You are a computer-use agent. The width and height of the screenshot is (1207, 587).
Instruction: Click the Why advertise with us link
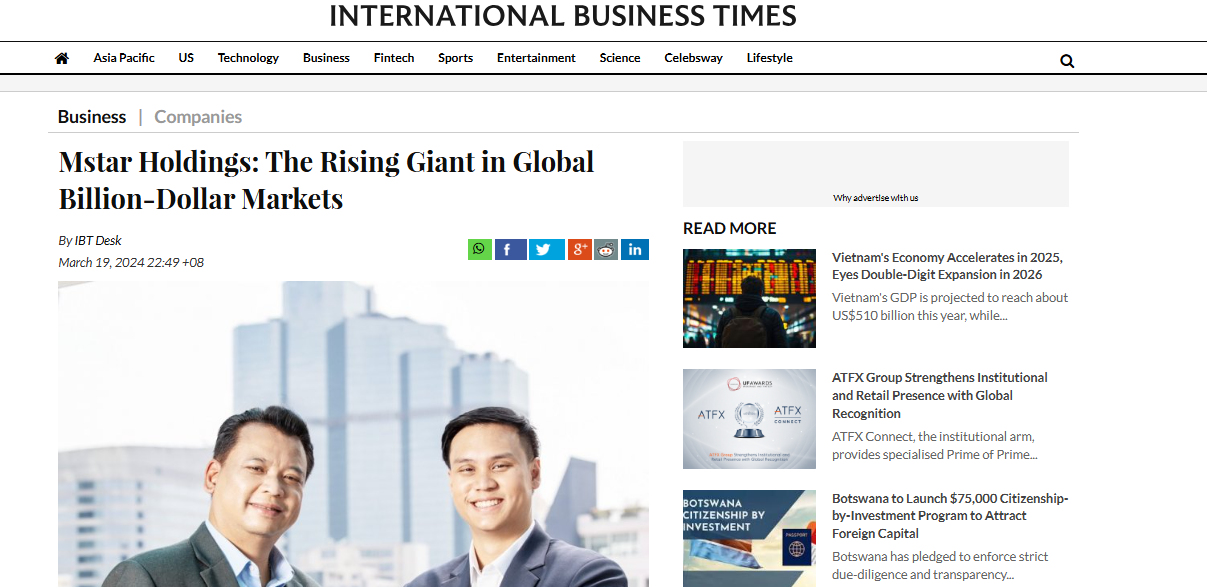point(879,197)
